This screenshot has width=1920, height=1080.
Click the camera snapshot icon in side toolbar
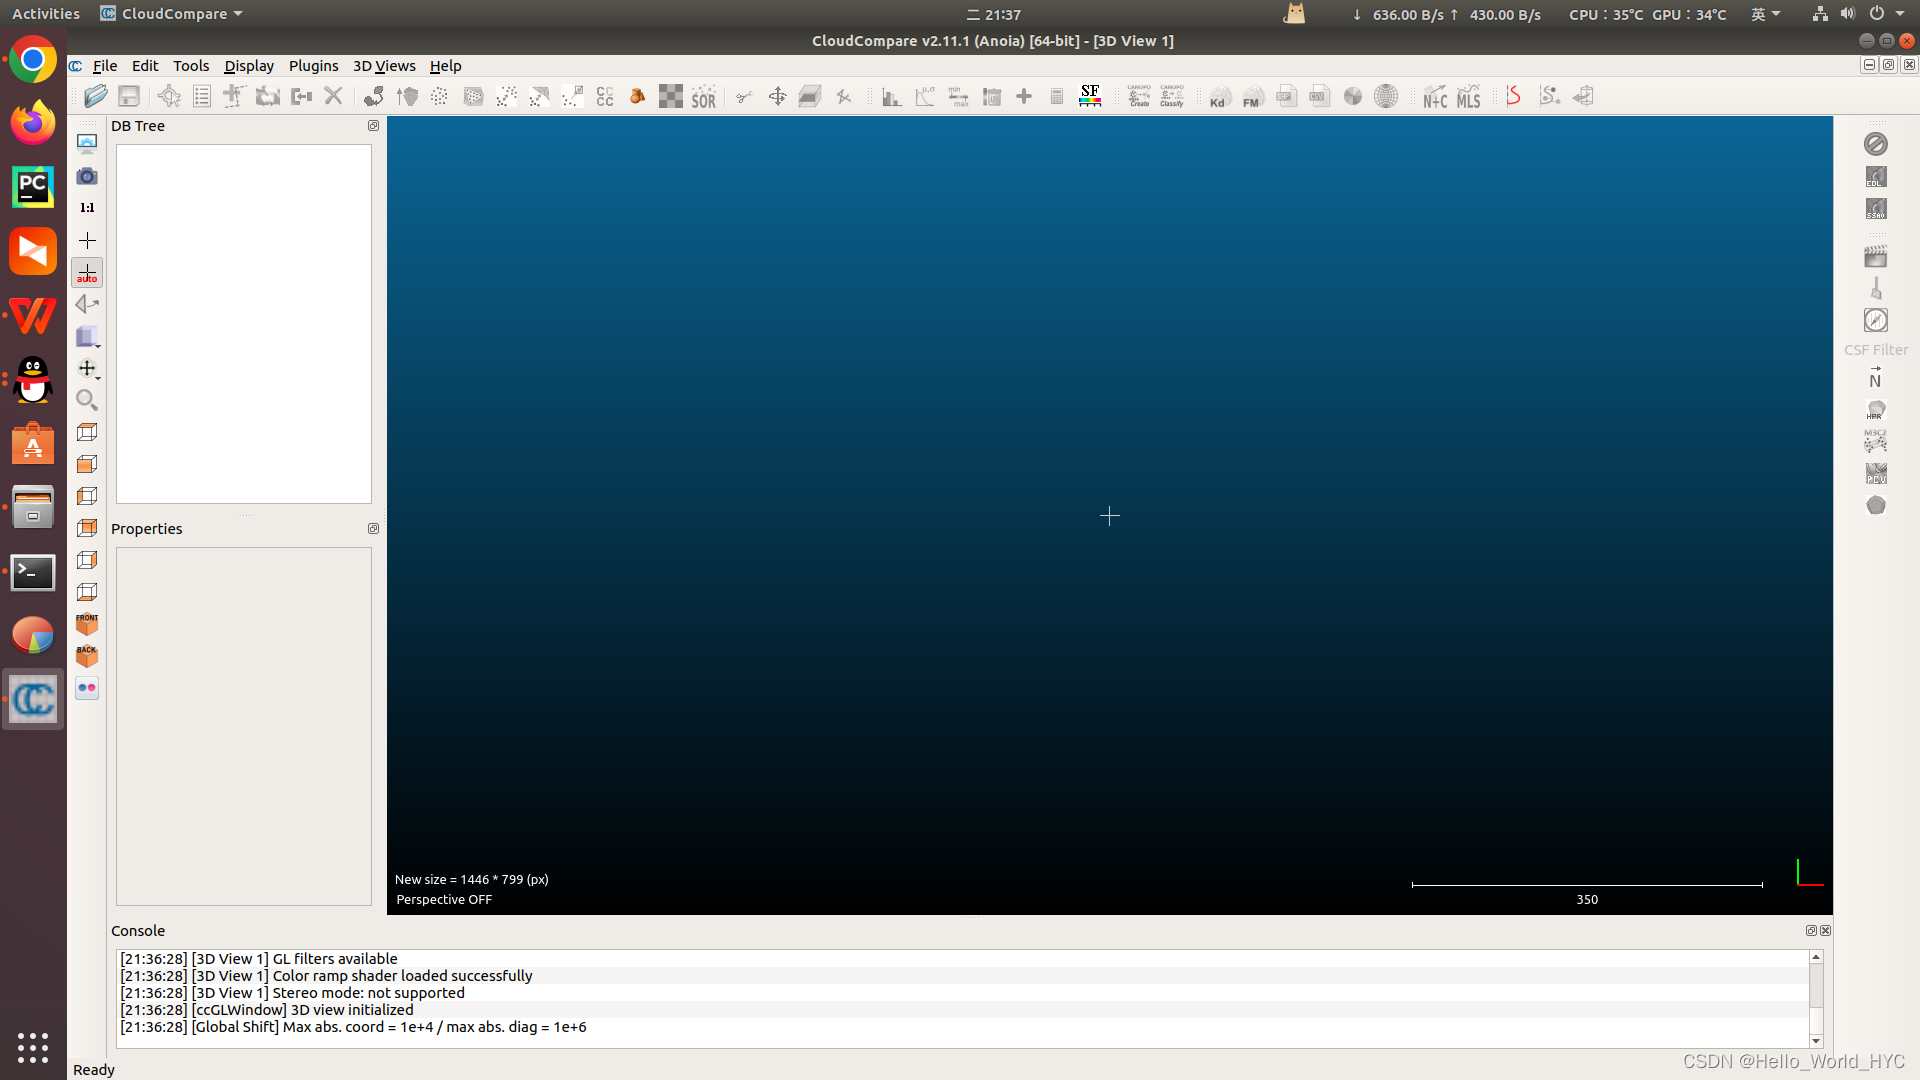point(87,176)
